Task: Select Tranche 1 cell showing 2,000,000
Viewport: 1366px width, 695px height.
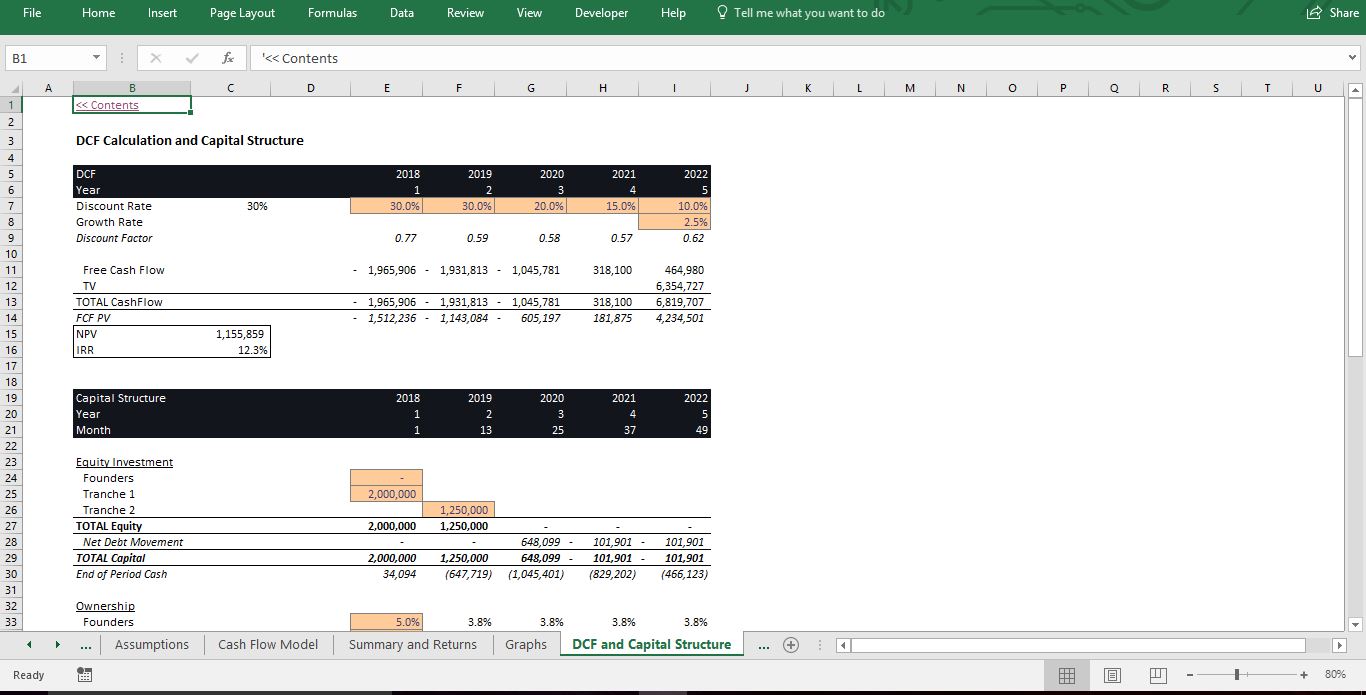Action: pos(386,494)
